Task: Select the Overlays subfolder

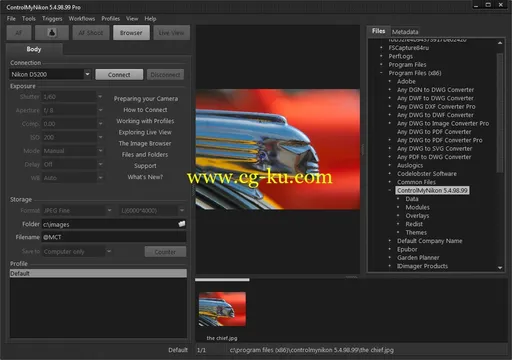Action: 417,216
